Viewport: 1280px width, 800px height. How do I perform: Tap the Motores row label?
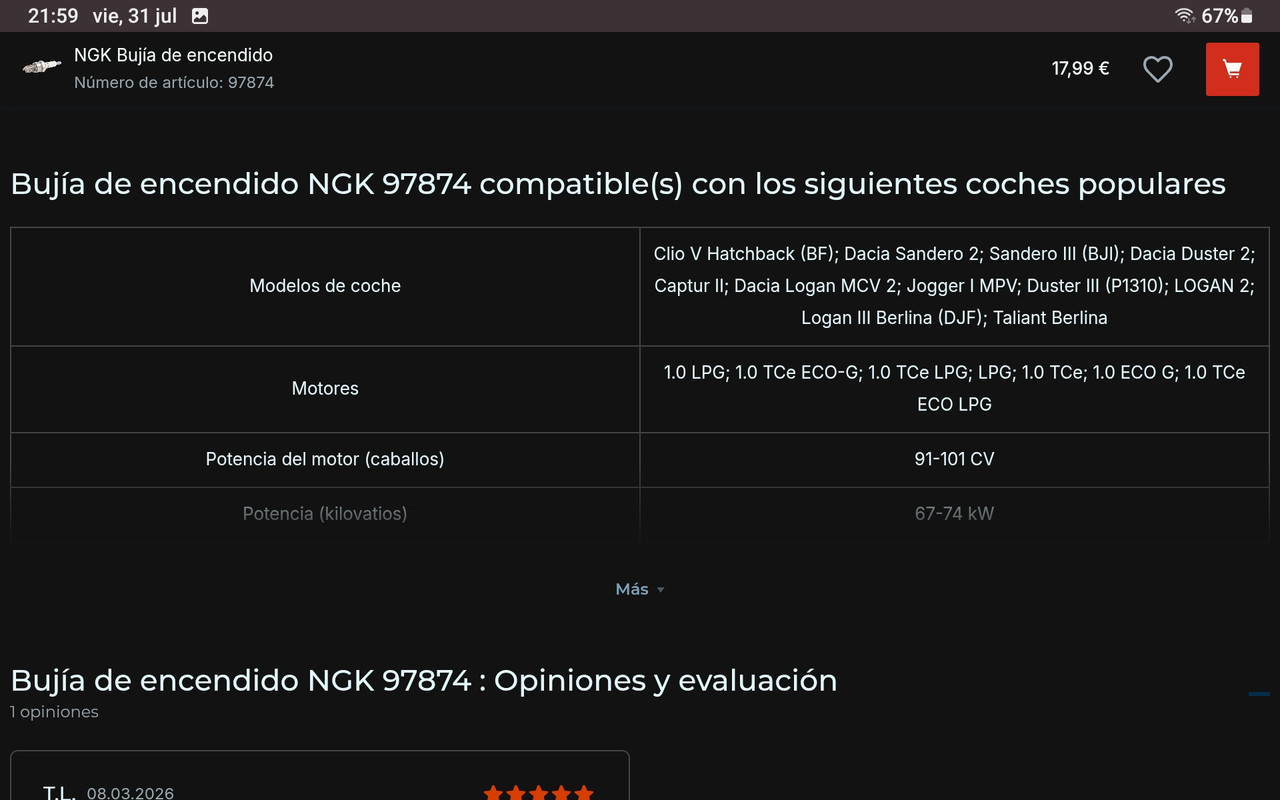(x=325, y=388)
